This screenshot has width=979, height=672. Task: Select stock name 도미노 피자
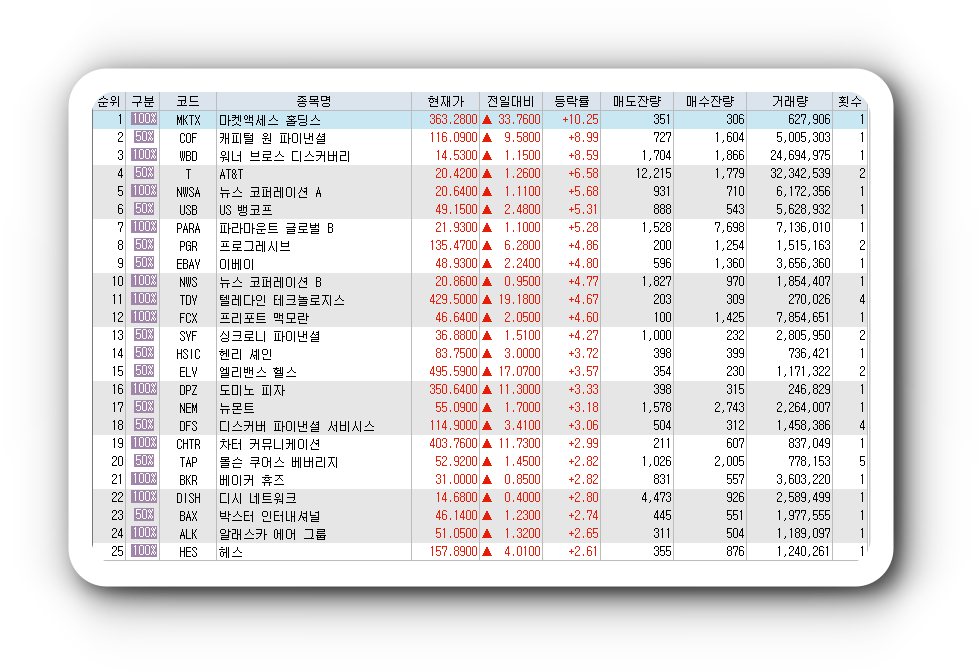[252, 390]
